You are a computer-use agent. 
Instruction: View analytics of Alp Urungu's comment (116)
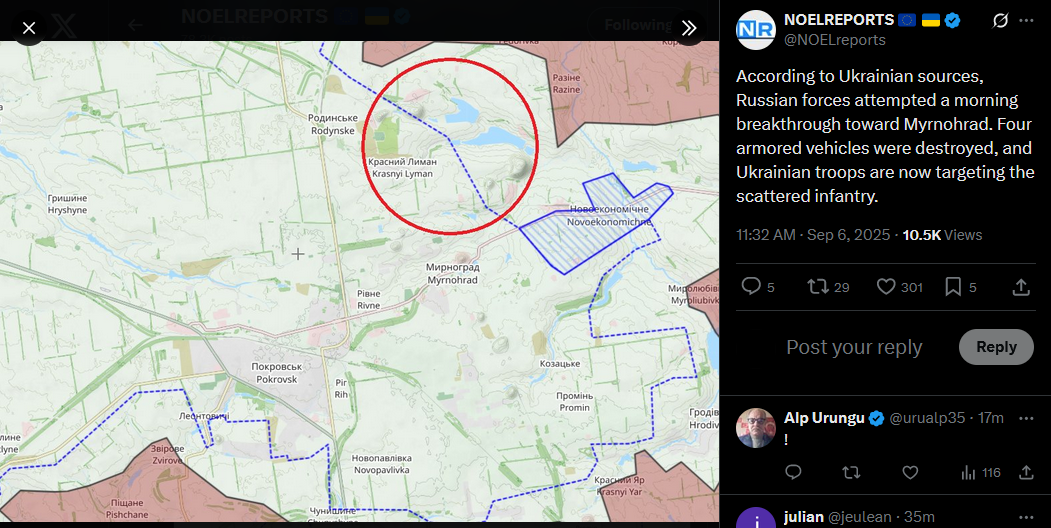pos(981,472)
